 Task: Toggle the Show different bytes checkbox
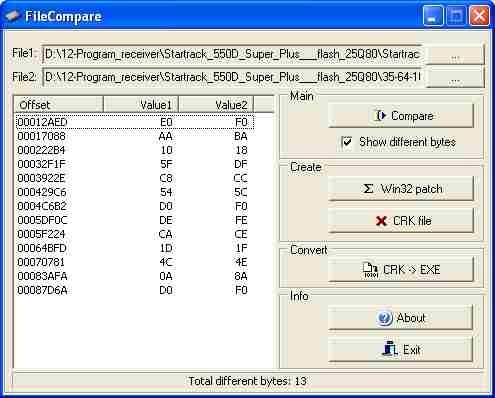tap(347, 142)
